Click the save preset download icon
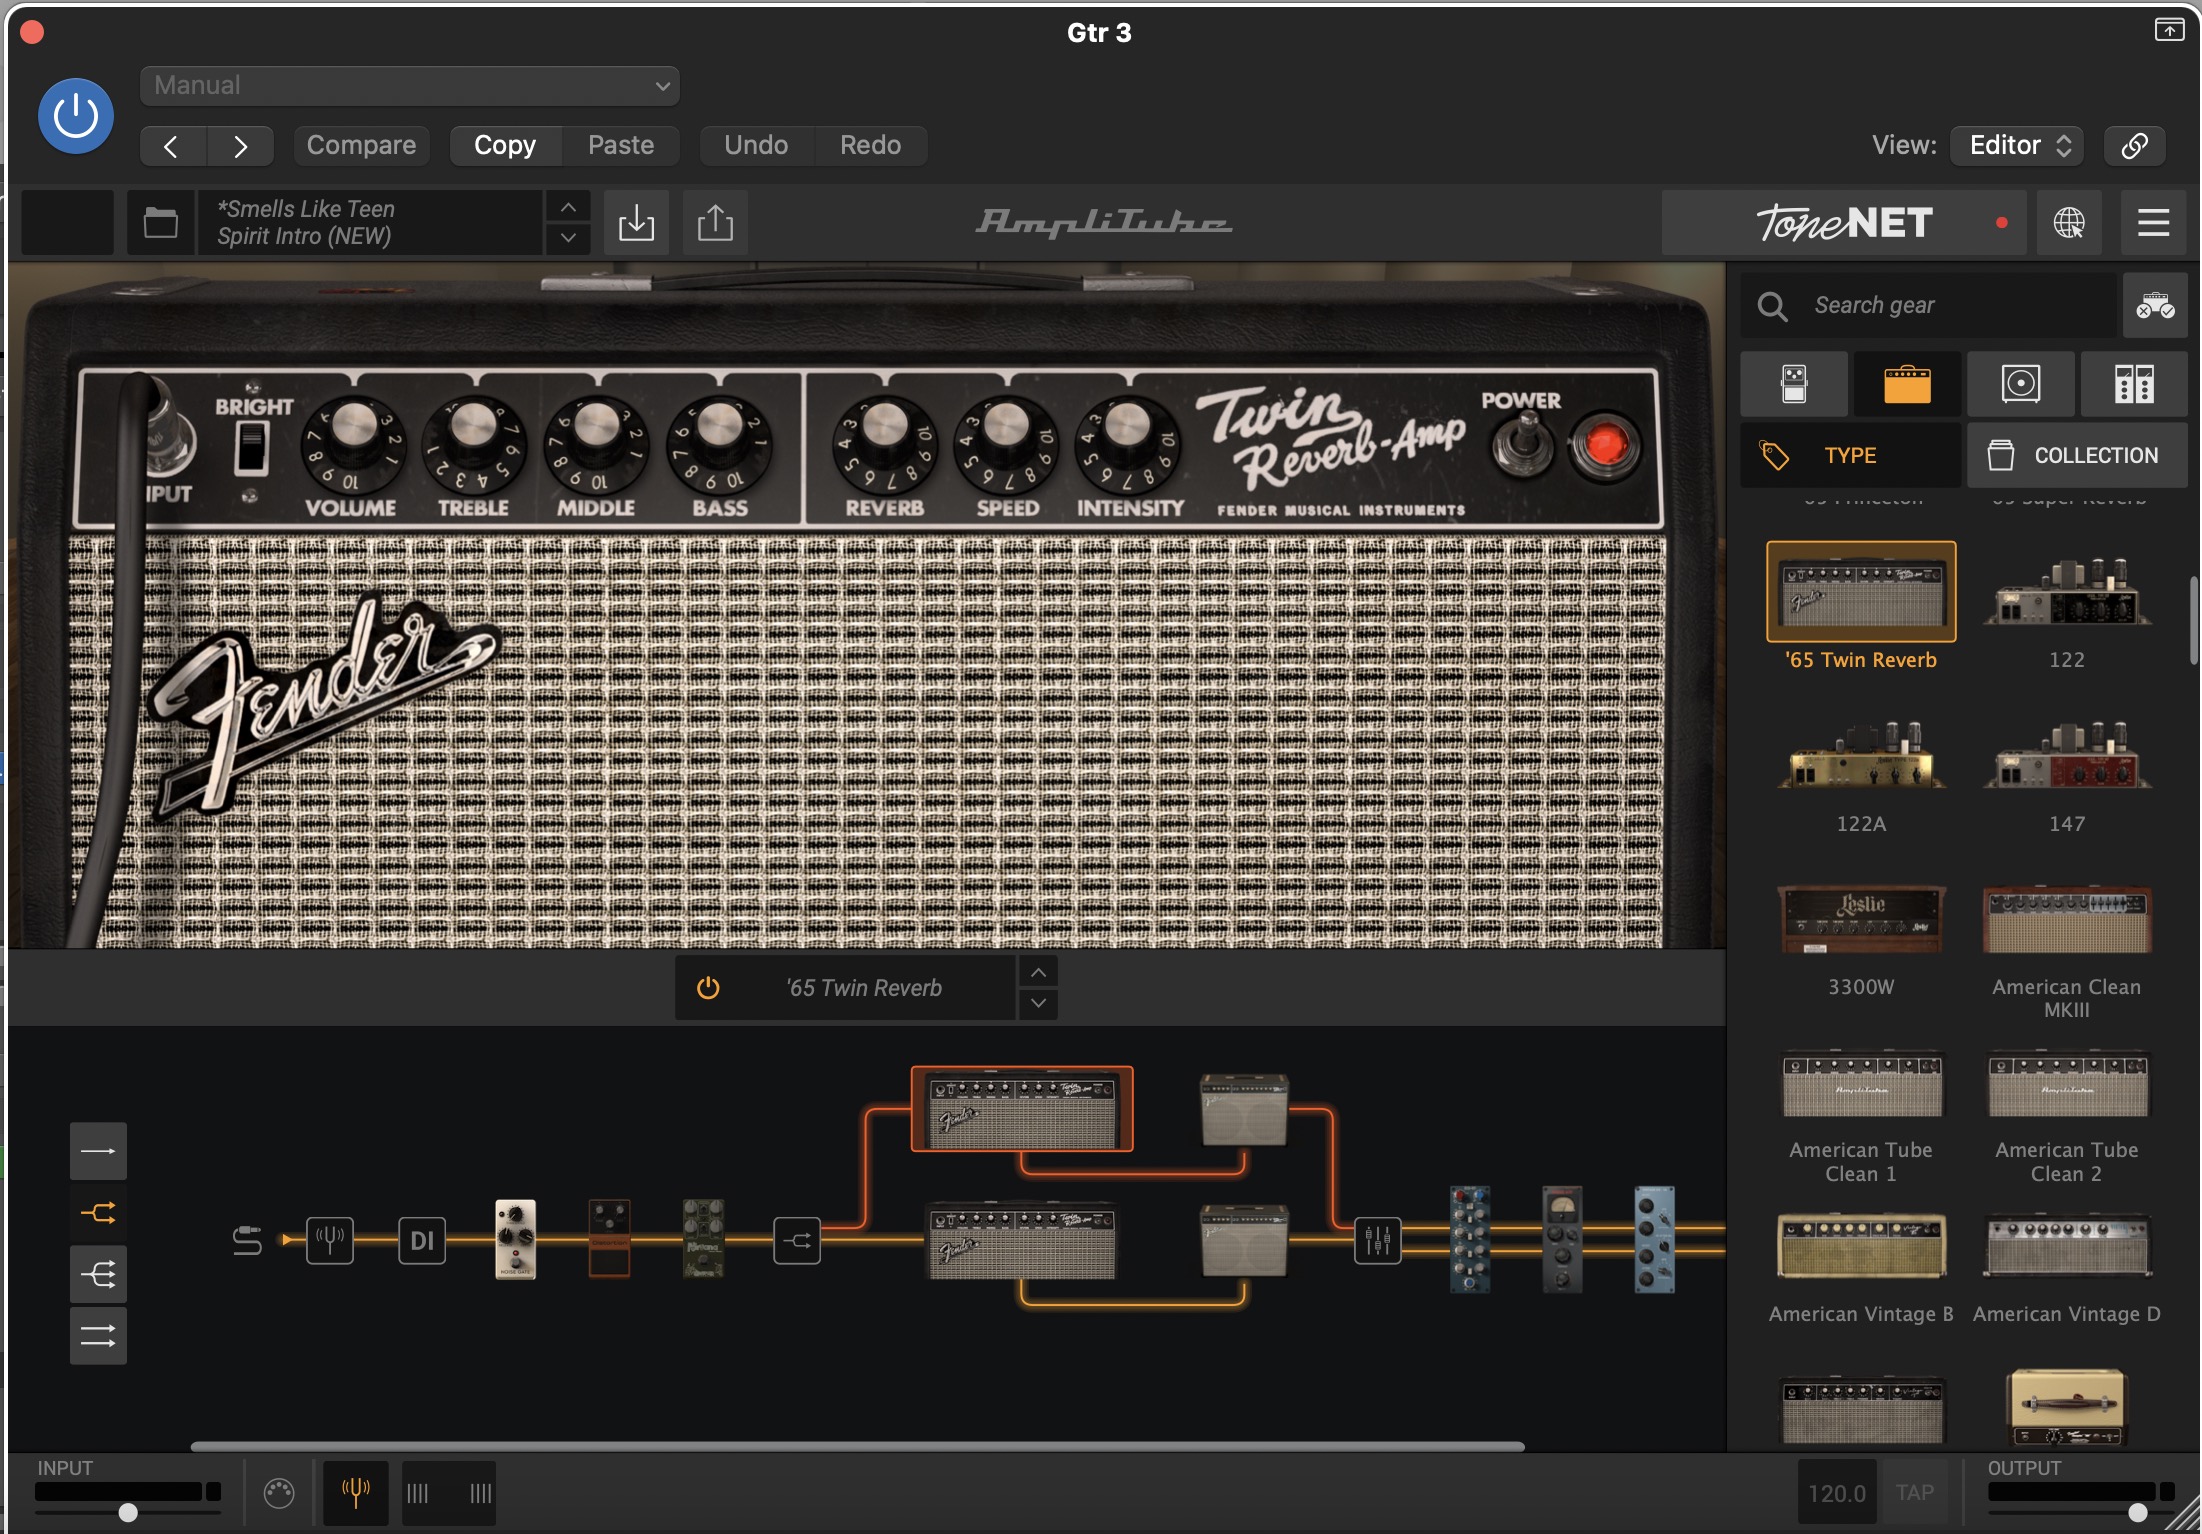This screenshot has width=2202, height=1534. (636, 223)
